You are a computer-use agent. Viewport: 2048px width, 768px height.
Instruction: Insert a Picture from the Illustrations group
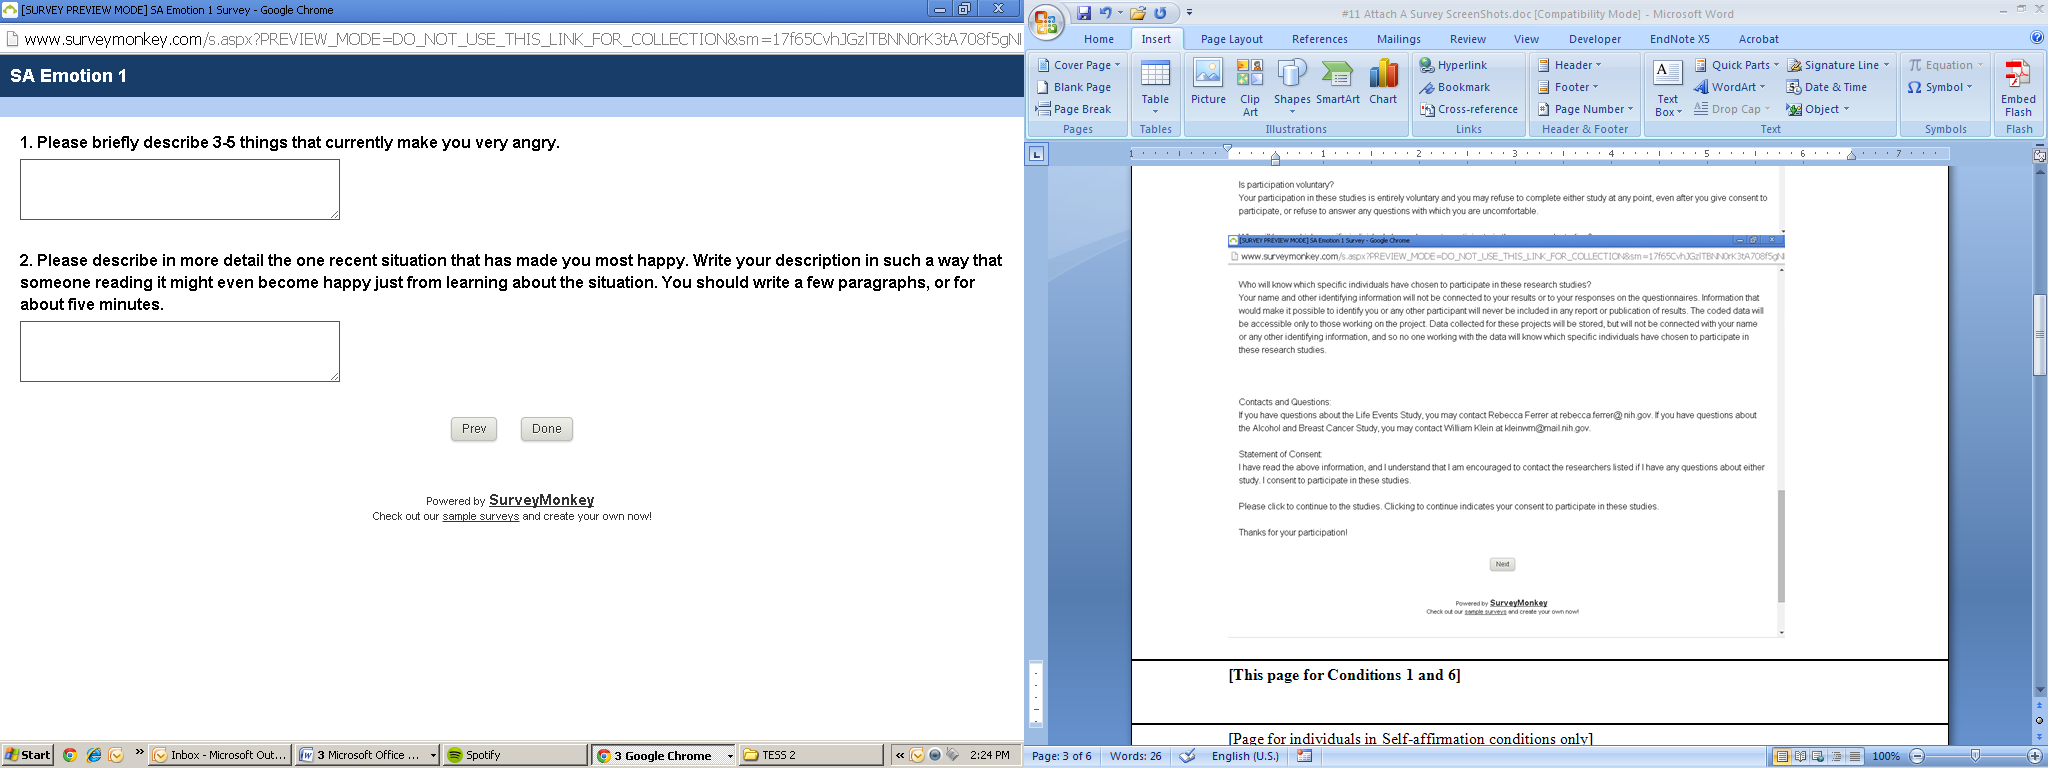point(1208,82)
